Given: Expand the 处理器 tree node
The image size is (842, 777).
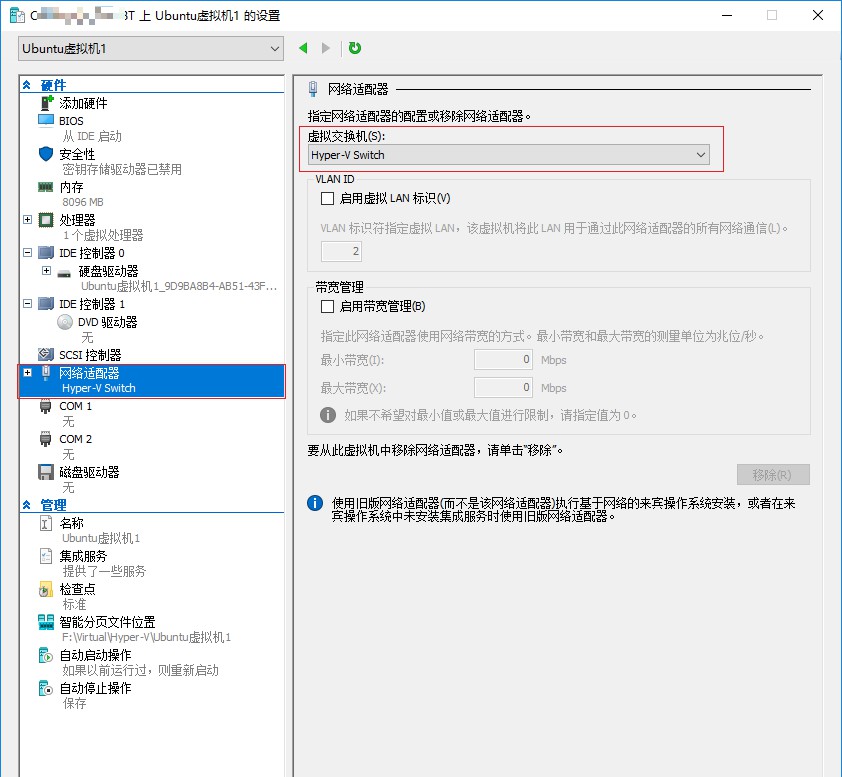Looking at the screenshot, I should pos(27,220).
